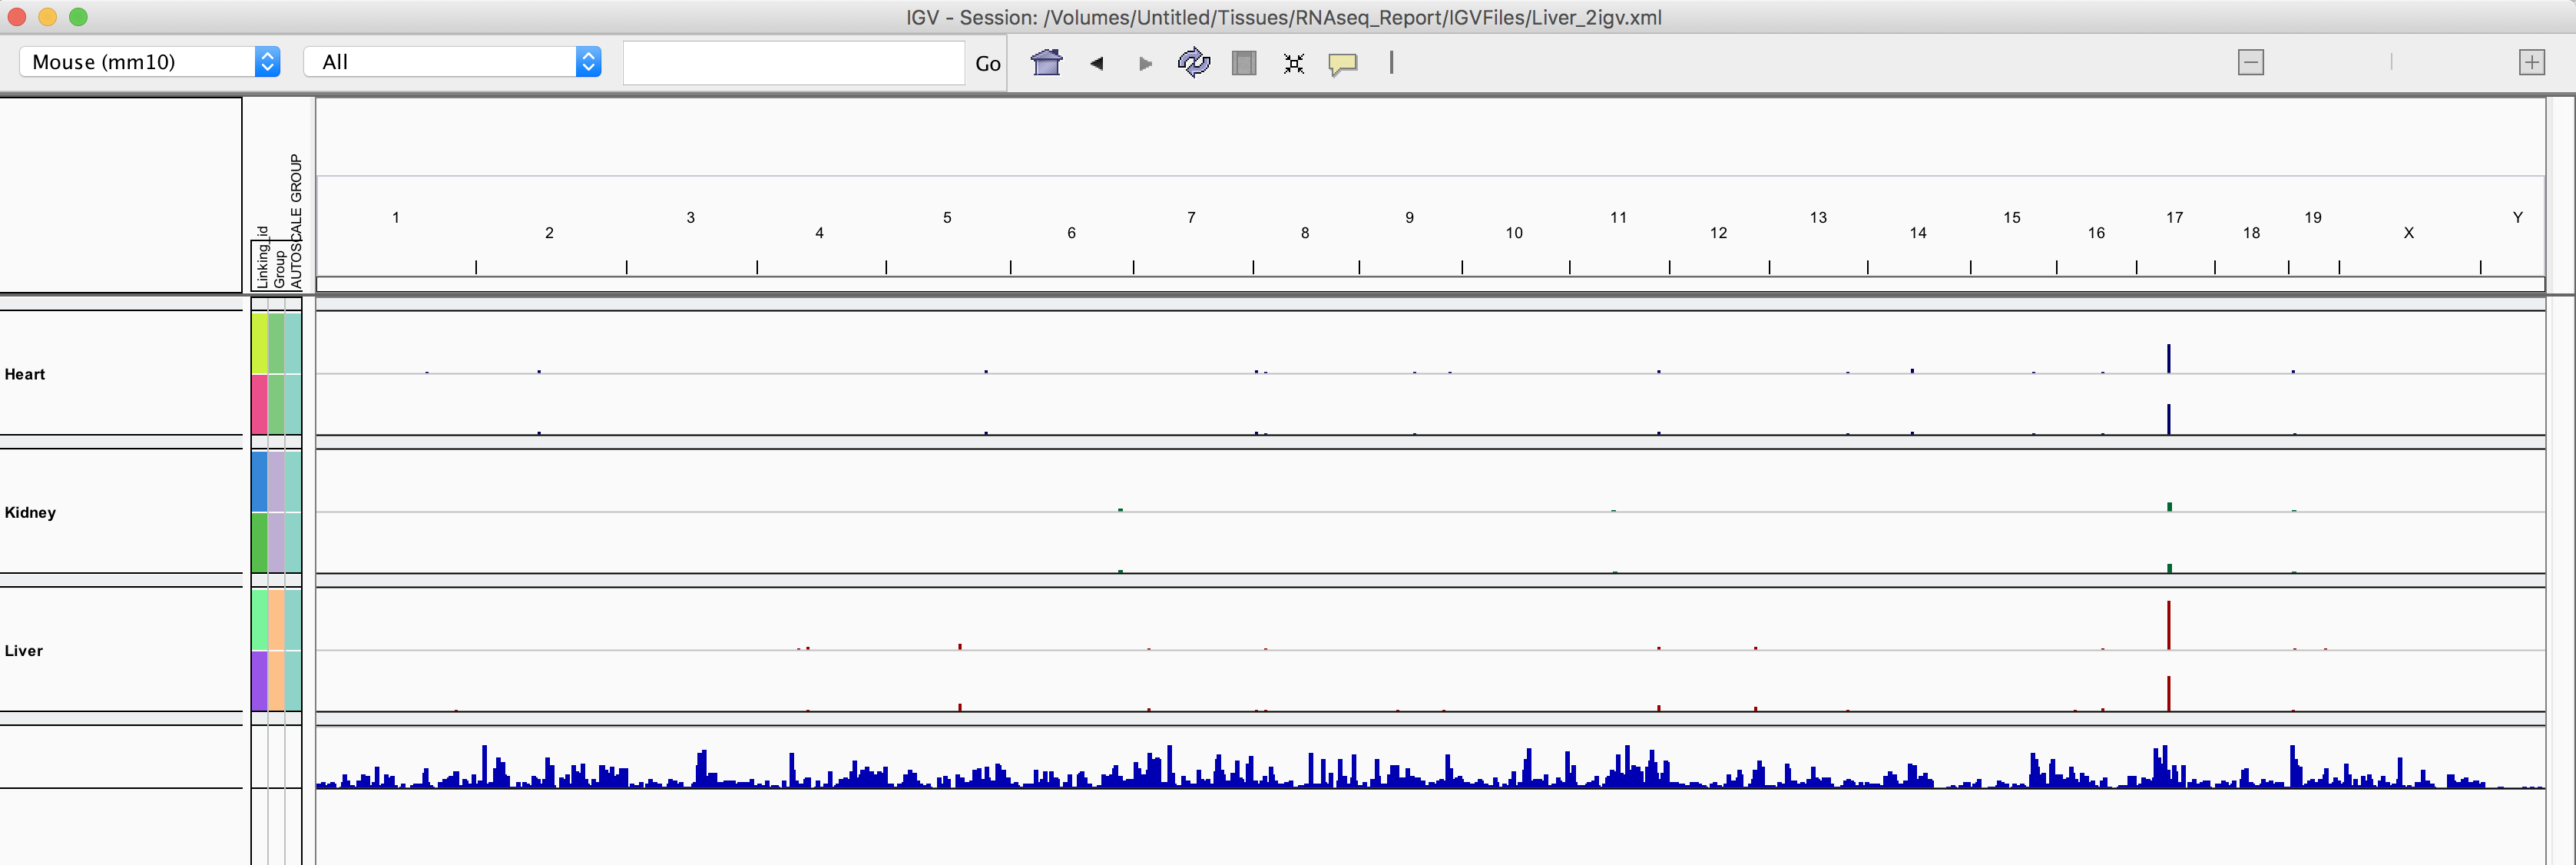The image size is (2576, 865).
Task: Jump to chromosome 3 label
Action: [x=690, y=217]
